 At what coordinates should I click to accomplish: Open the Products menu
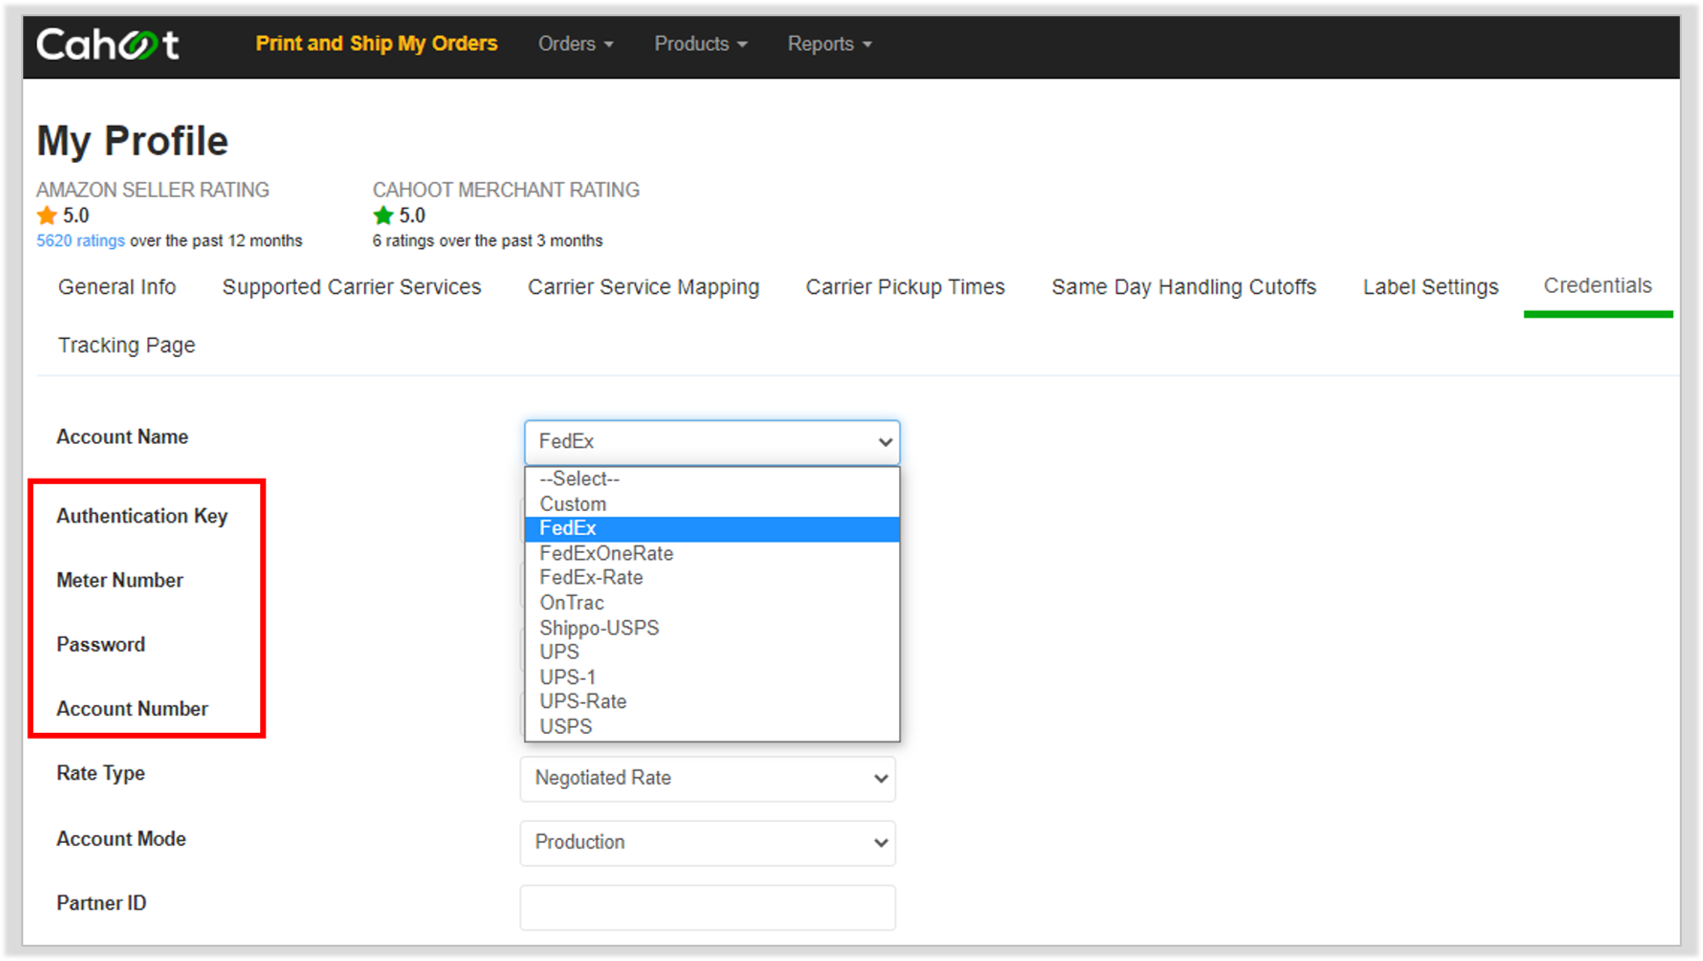tap(701, 44)
